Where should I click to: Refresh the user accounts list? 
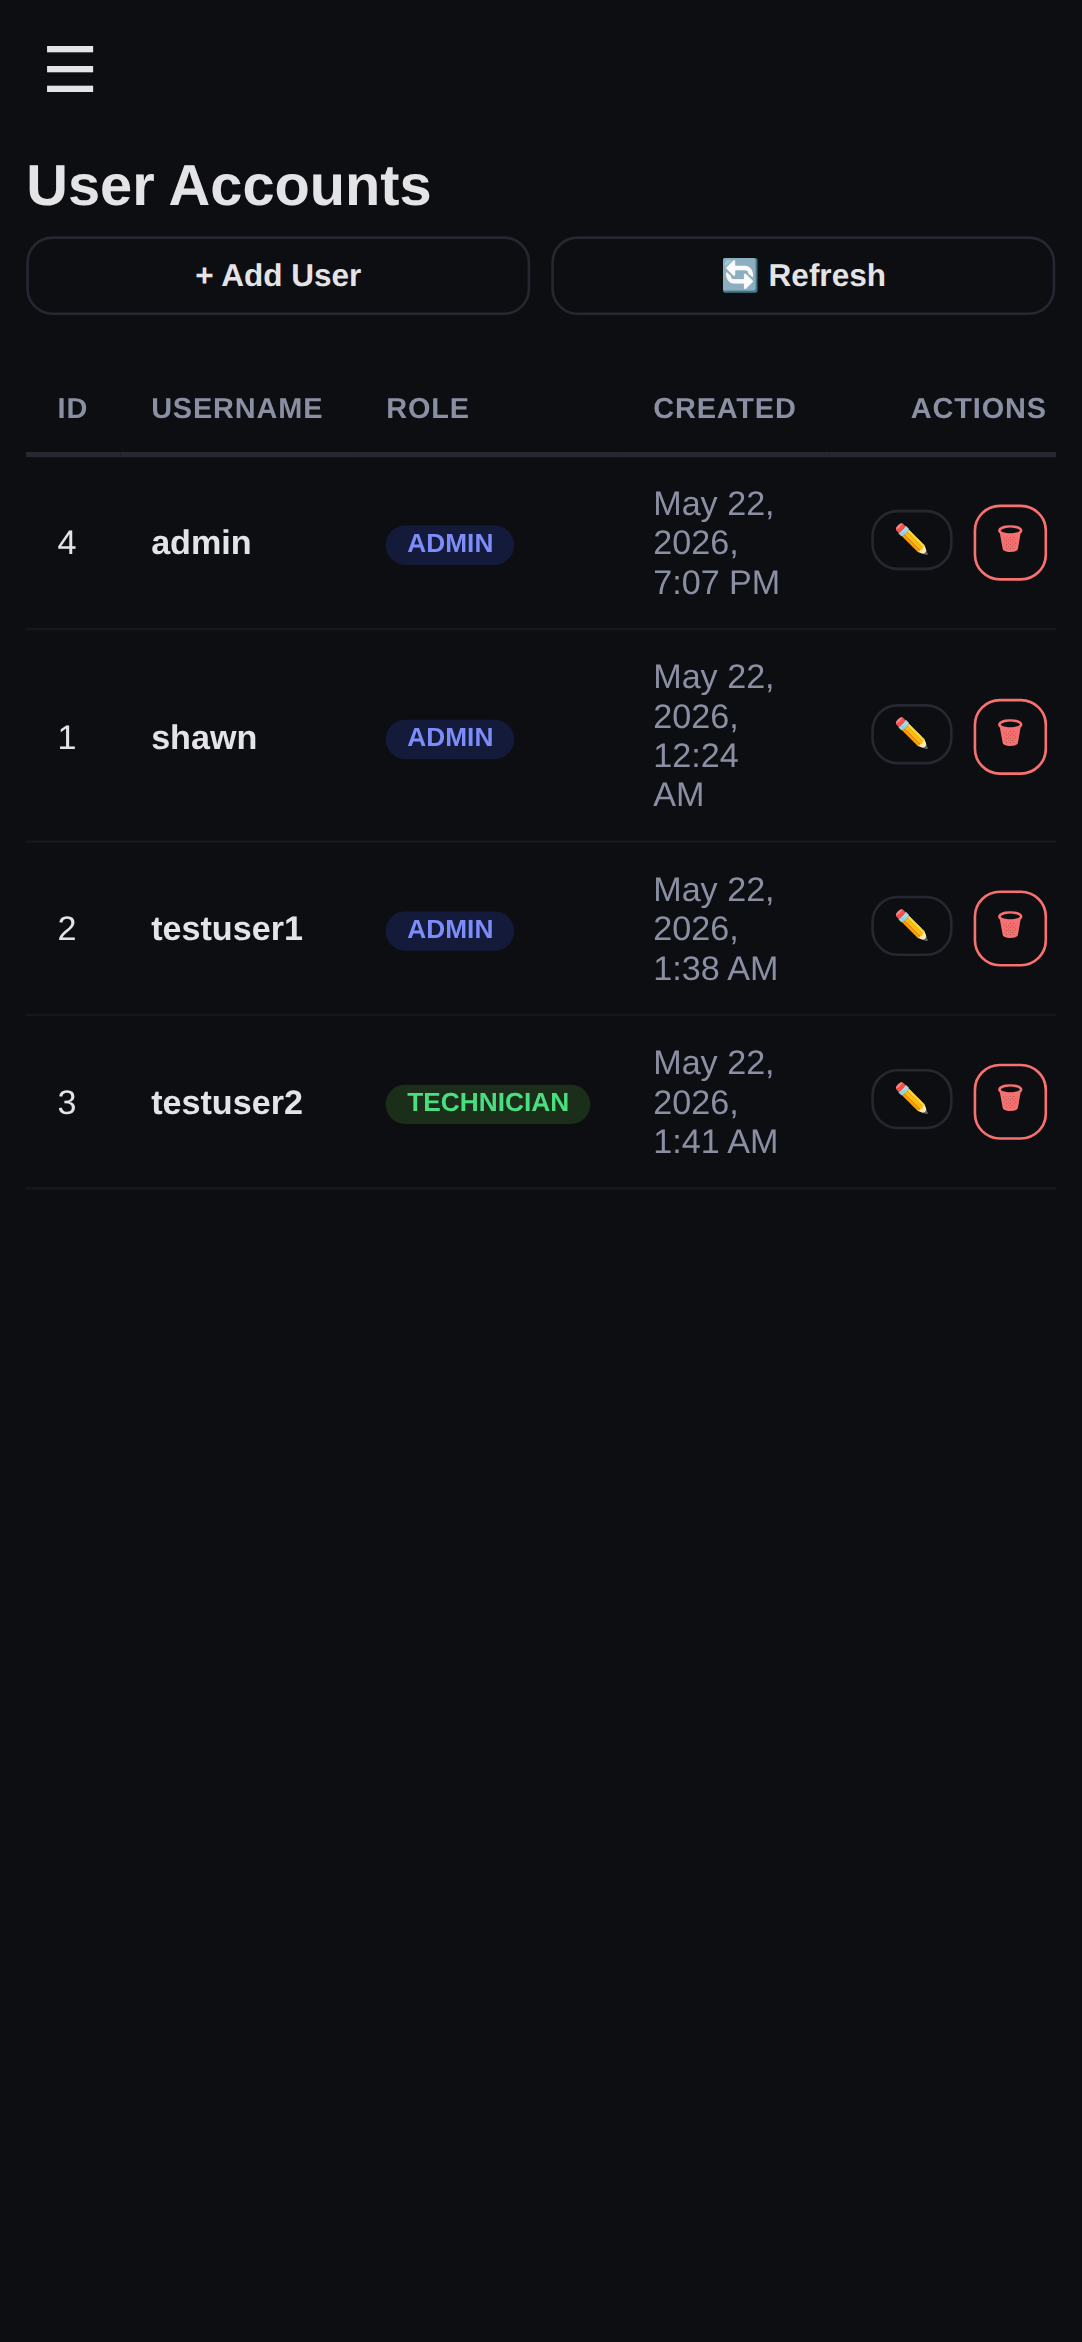coord(803,275)
